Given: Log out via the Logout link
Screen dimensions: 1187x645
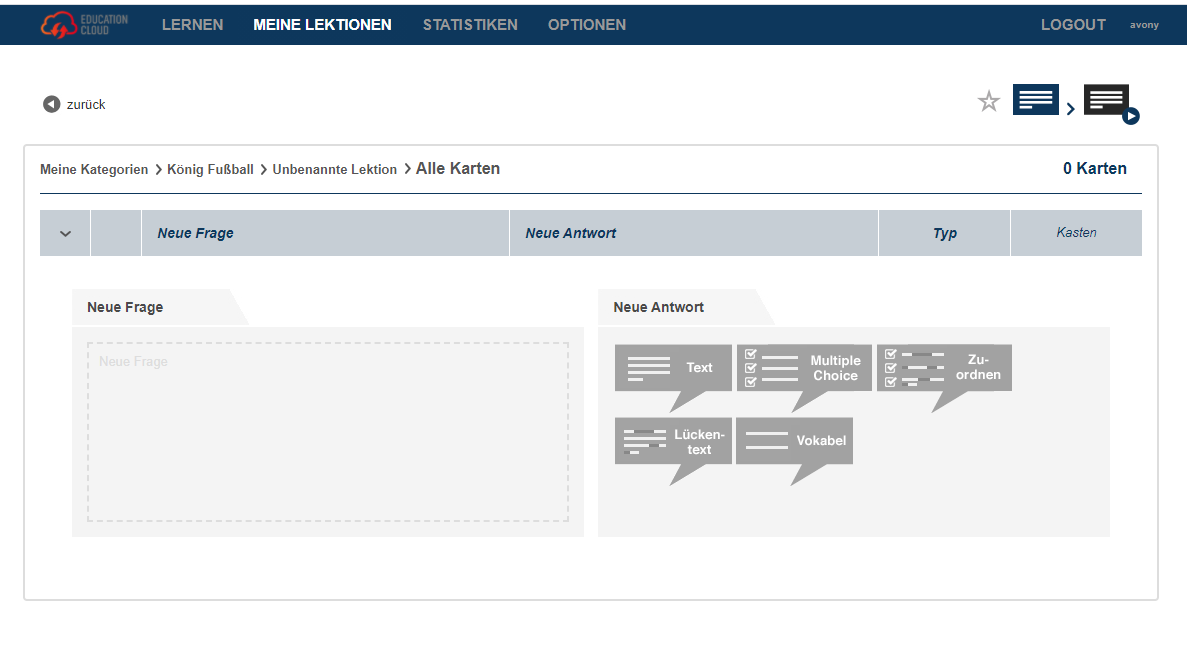Looking at the screenshot, I should [x=1073, y=25].
